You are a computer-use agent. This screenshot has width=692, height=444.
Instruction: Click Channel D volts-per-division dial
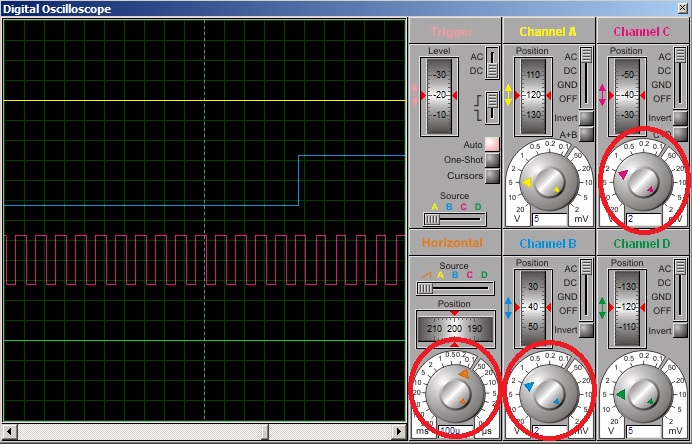(x=643, y=394)
